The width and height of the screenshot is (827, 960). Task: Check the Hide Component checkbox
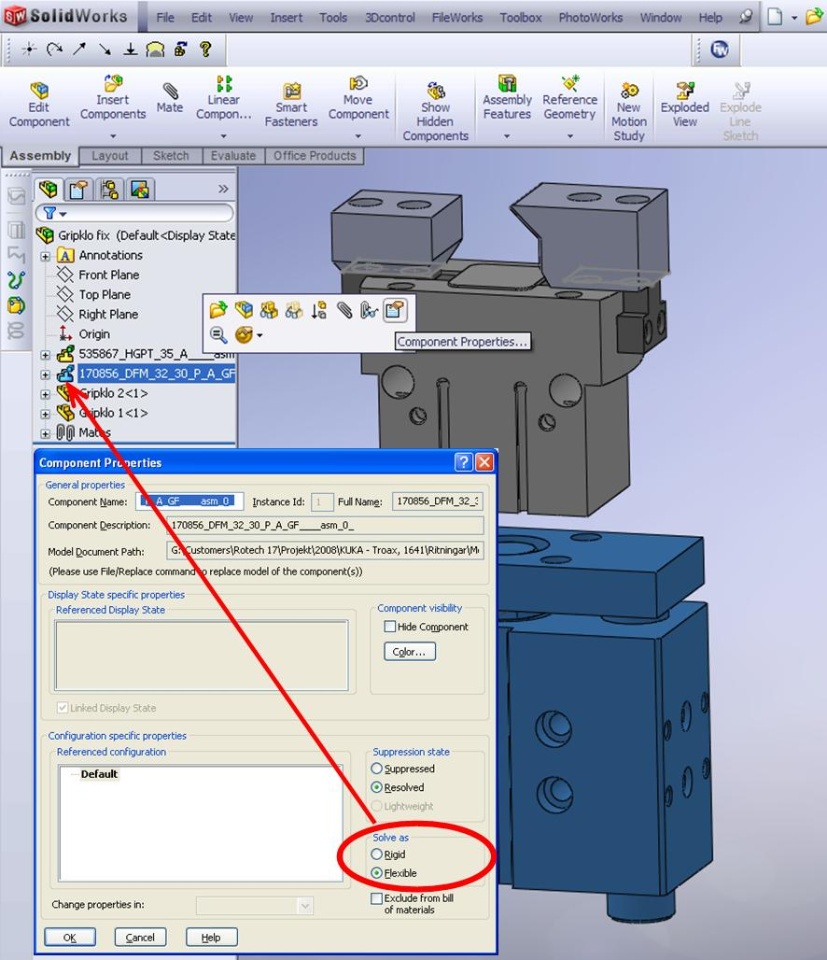tap(389, 626)
